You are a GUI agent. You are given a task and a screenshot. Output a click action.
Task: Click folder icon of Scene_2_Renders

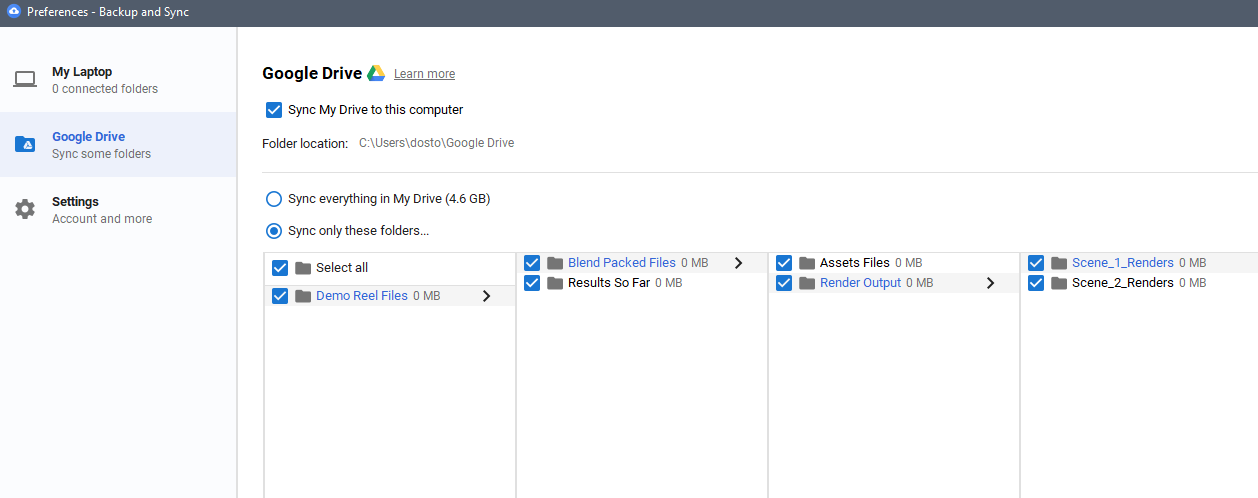[x=1059, y=283]
